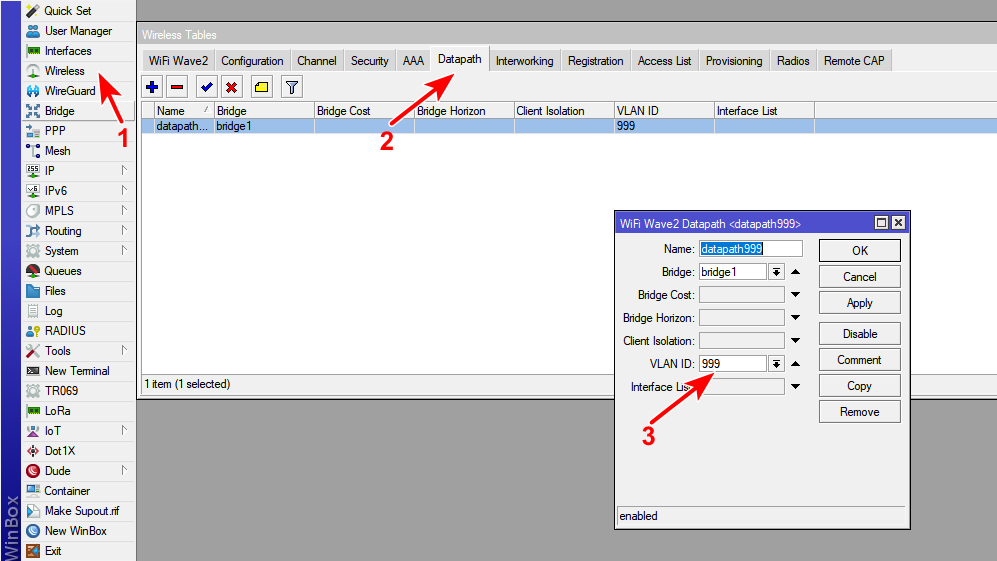This screenshot has width=997, height=561.
Task: Click the Name field containing datapath999
Action: pos(751,249)
